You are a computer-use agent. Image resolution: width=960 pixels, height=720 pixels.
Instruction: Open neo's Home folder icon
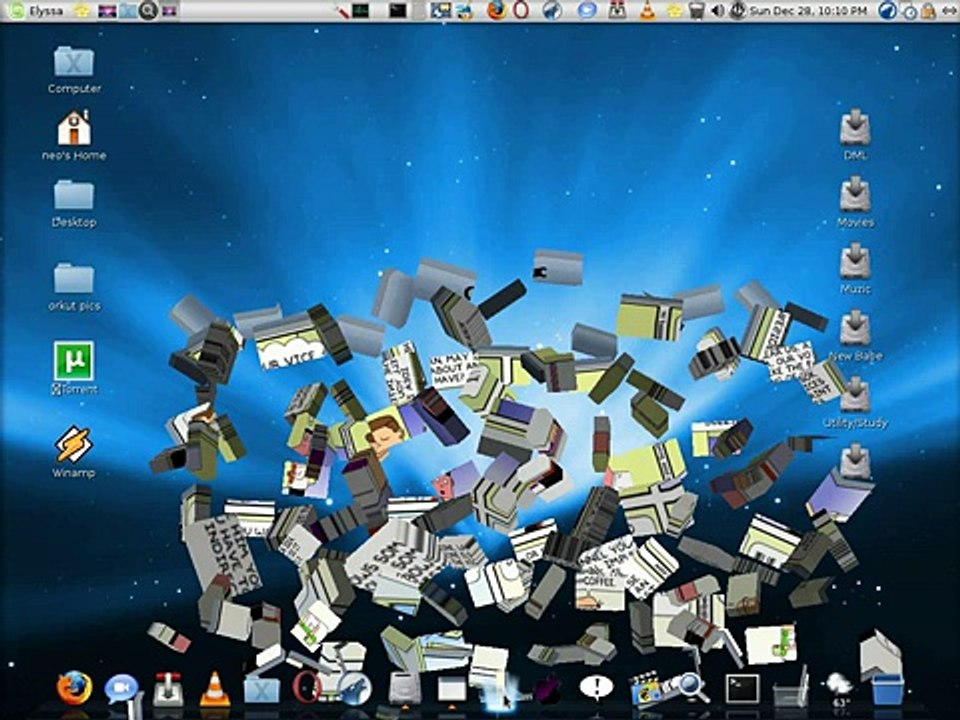click(74, 135)
